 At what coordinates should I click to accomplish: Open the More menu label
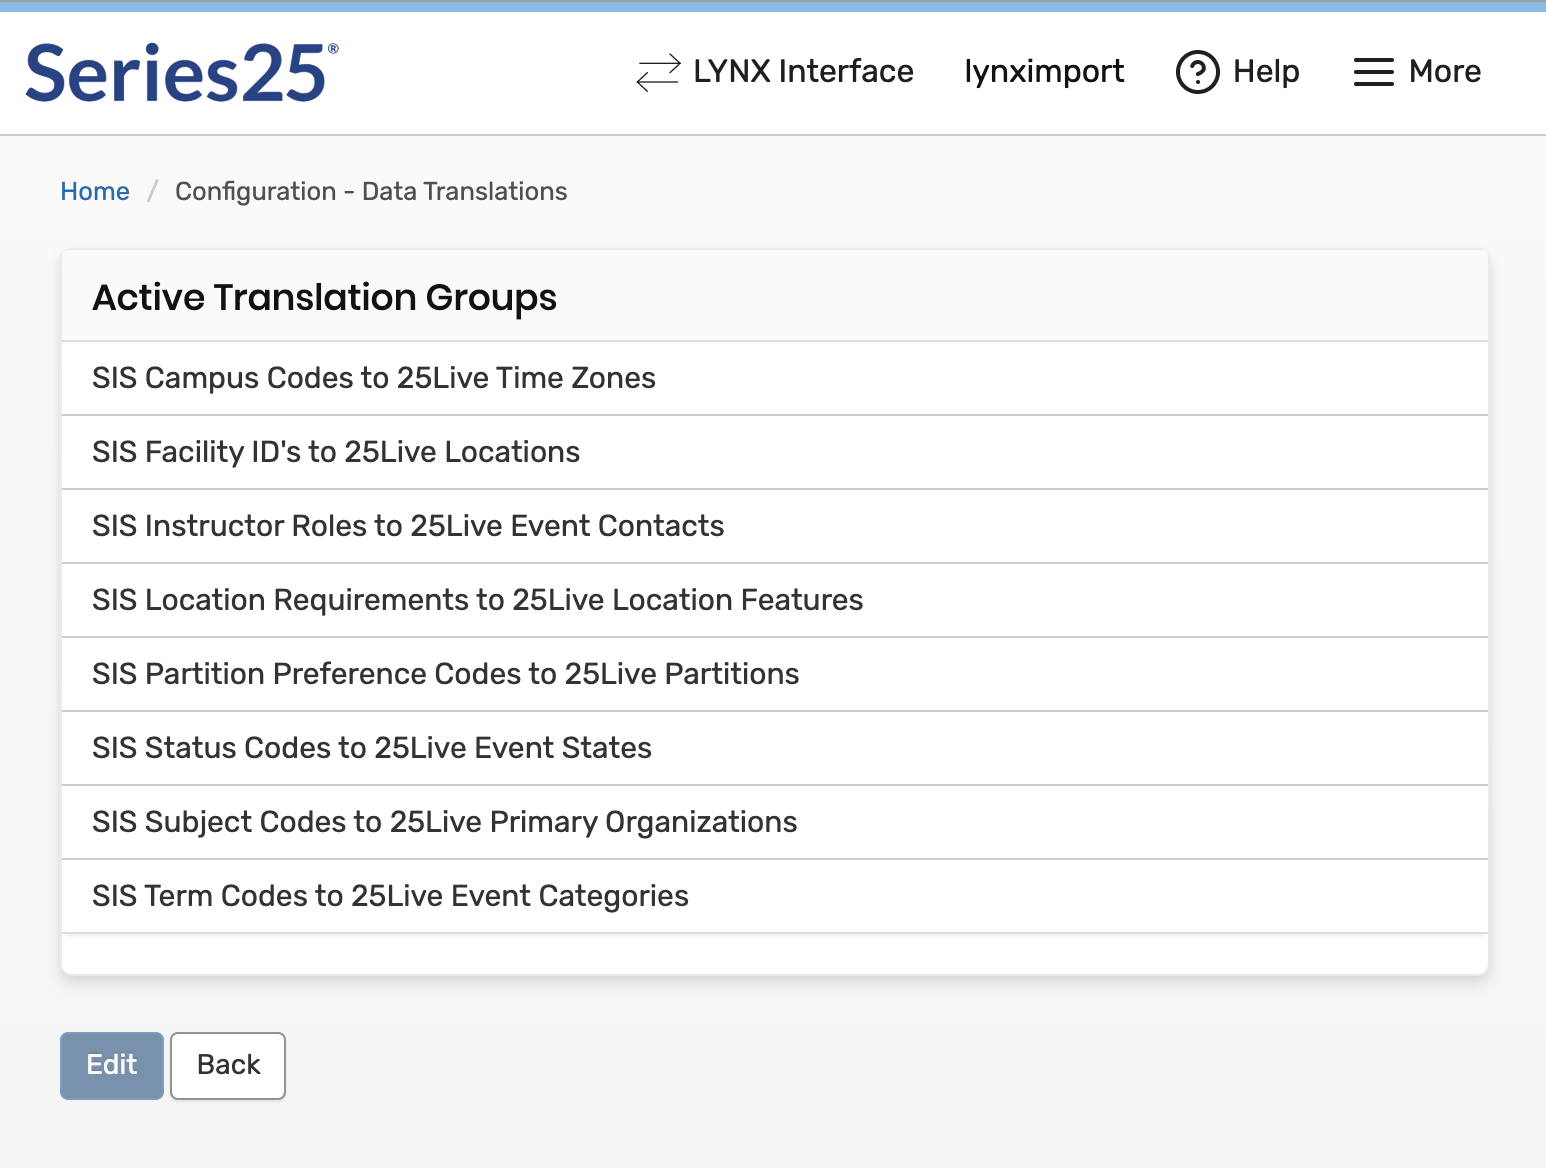pyautogui.click(x=1445, y=71)
